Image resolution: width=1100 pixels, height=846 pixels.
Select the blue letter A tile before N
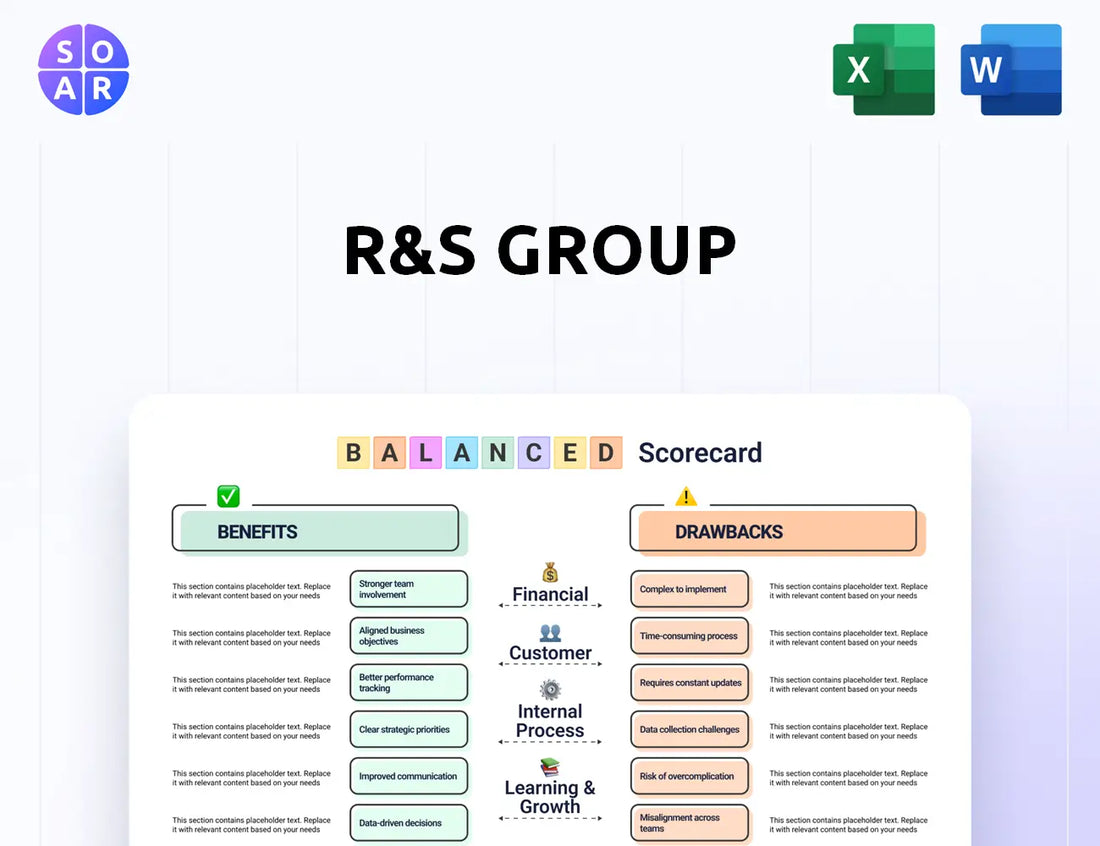462,452
